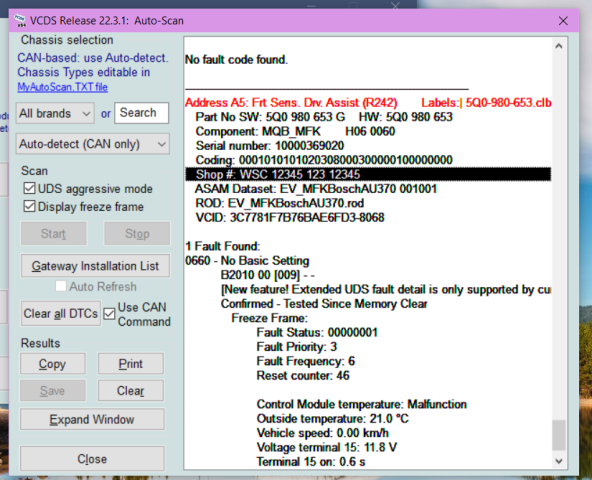Click the results pane scrollbar thumb
592x480 pixels.
pyautogui.click(x=559, y=435)
